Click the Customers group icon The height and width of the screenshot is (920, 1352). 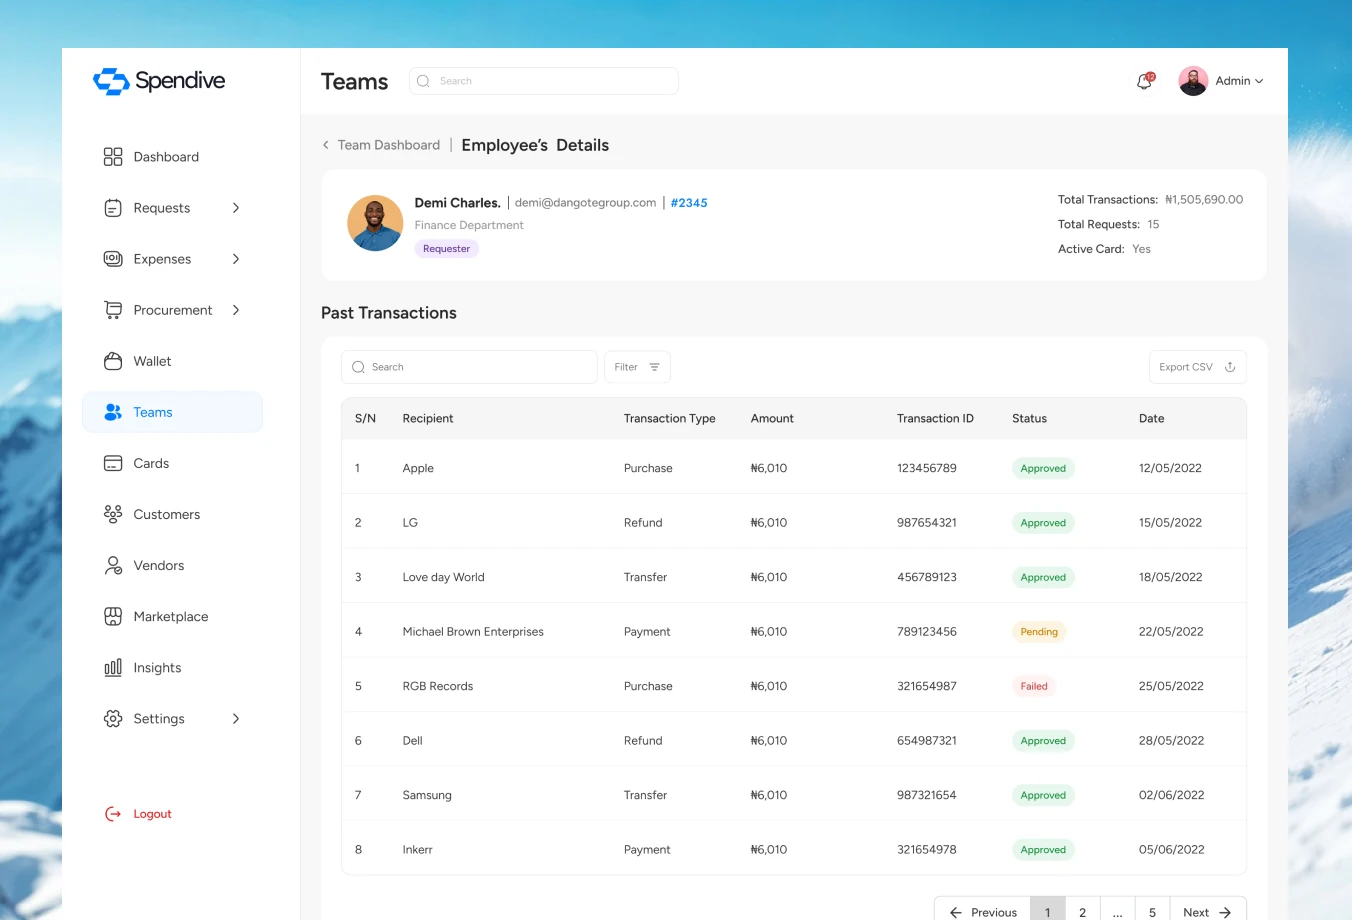click(113, 514)
